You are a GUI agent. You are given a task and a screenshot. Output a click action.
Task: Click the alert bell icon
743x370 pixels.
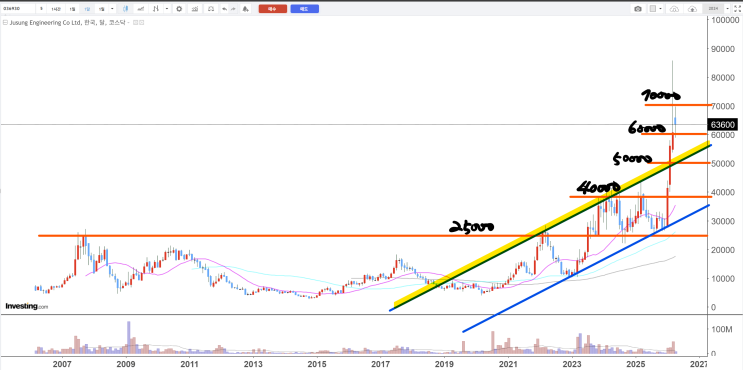(x=244, y=9)
